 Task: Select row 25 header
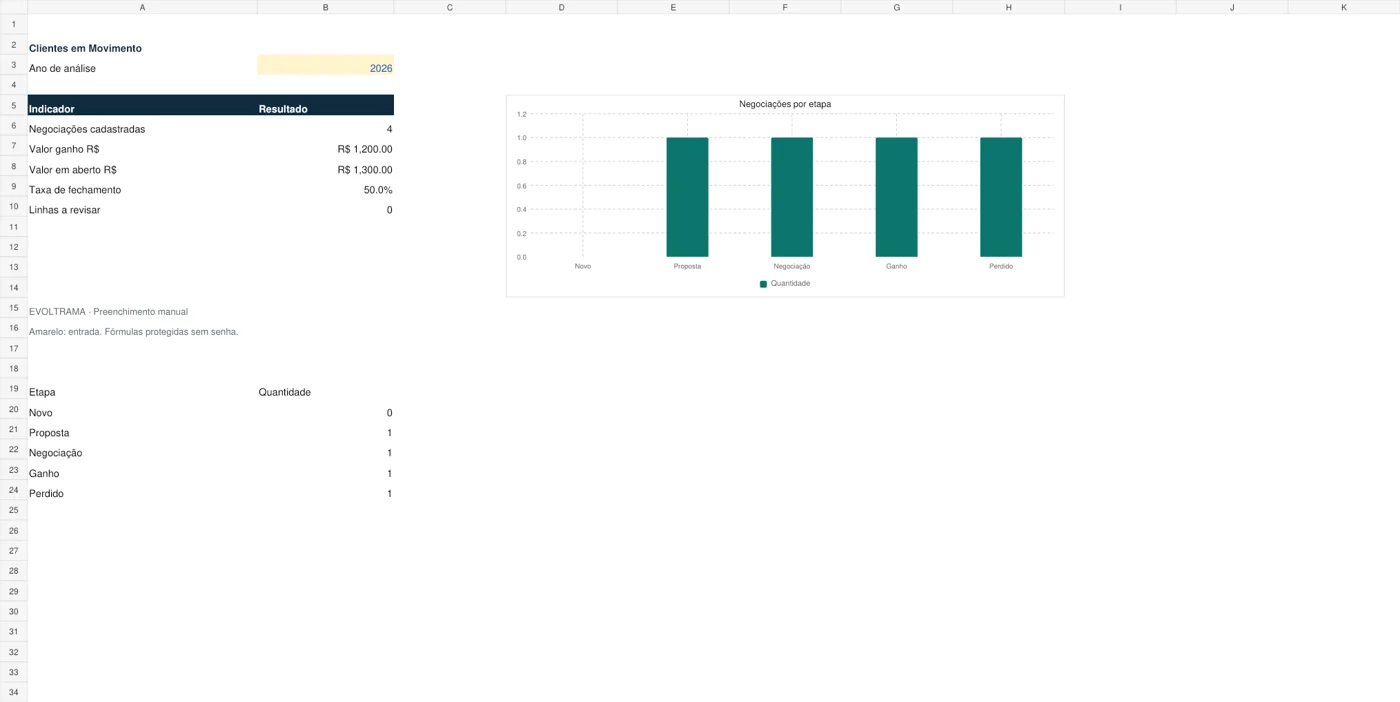14,510
